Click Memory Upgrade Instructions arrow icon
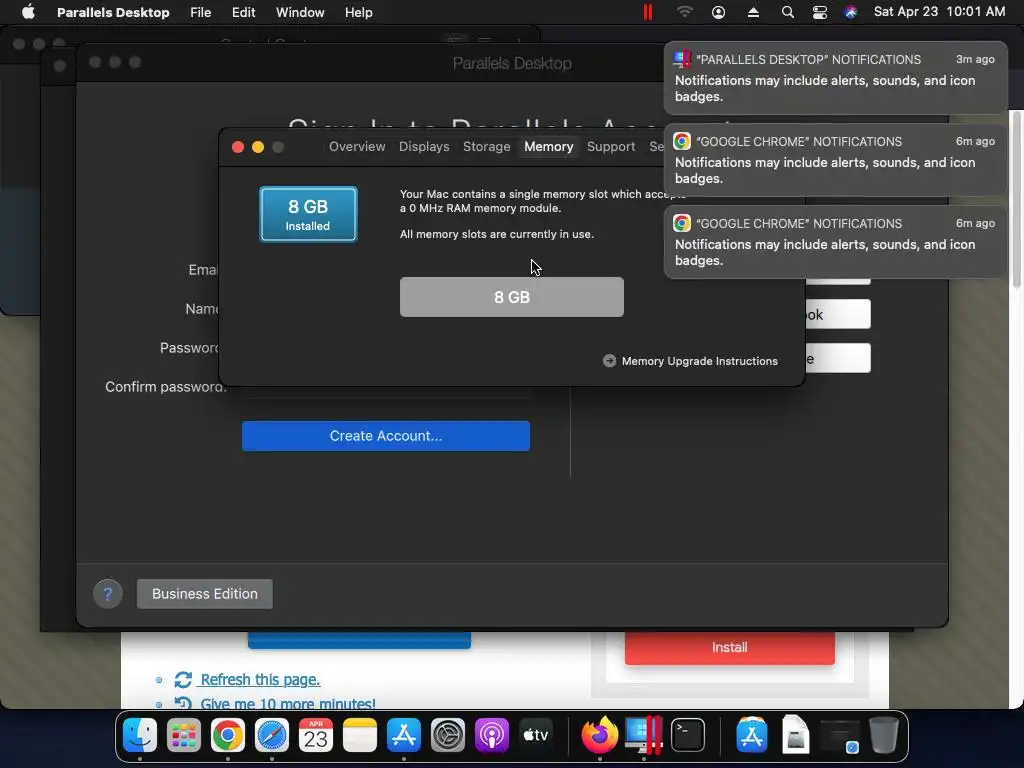The image size is (1024, 768). point(609,361)
